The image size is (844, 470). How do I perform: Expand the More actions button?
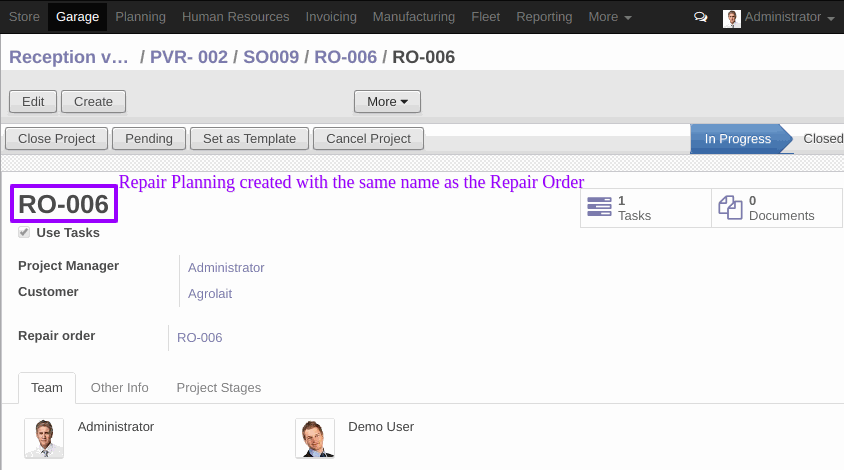click(387, 102)
